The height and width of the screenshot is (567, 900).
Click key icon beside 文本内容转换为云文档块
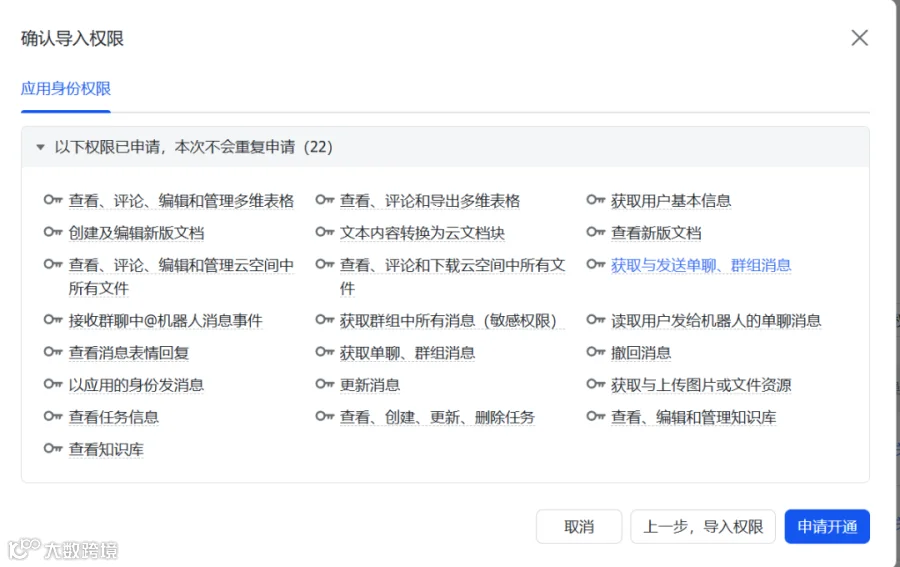324,232
